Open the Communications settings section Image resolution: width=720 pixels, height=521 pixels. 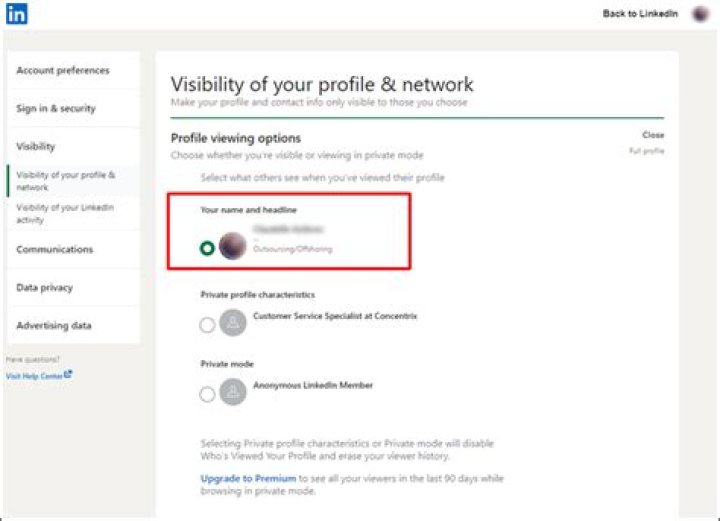coord(55,250)
